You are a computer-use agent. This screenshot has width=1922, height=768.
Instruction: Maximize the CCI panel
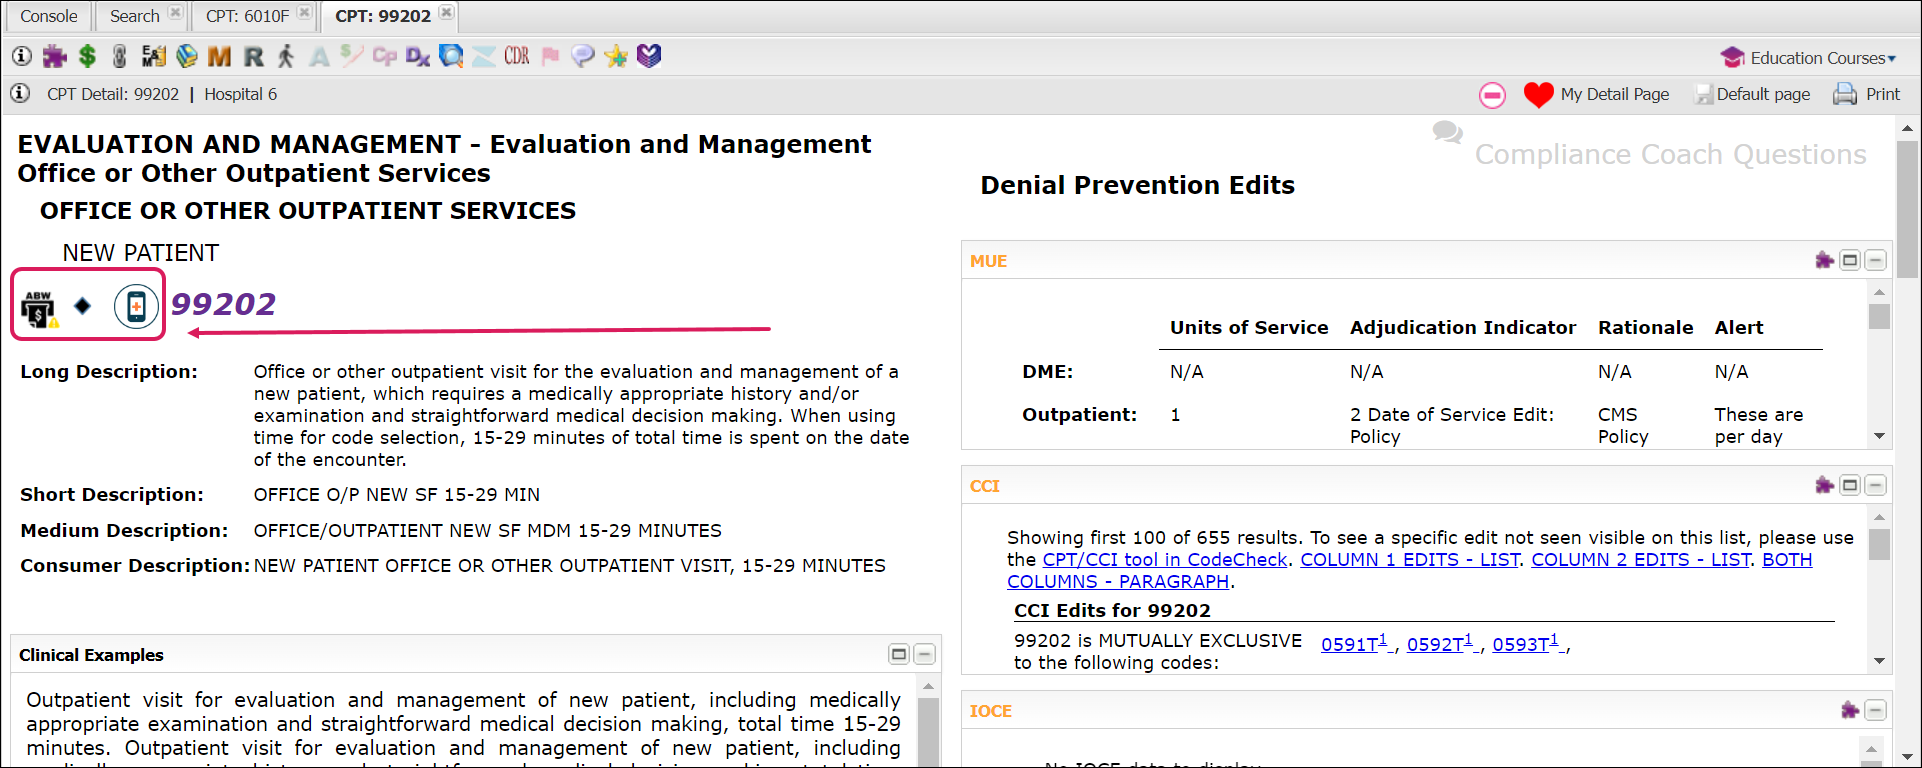coord(1850,486)
